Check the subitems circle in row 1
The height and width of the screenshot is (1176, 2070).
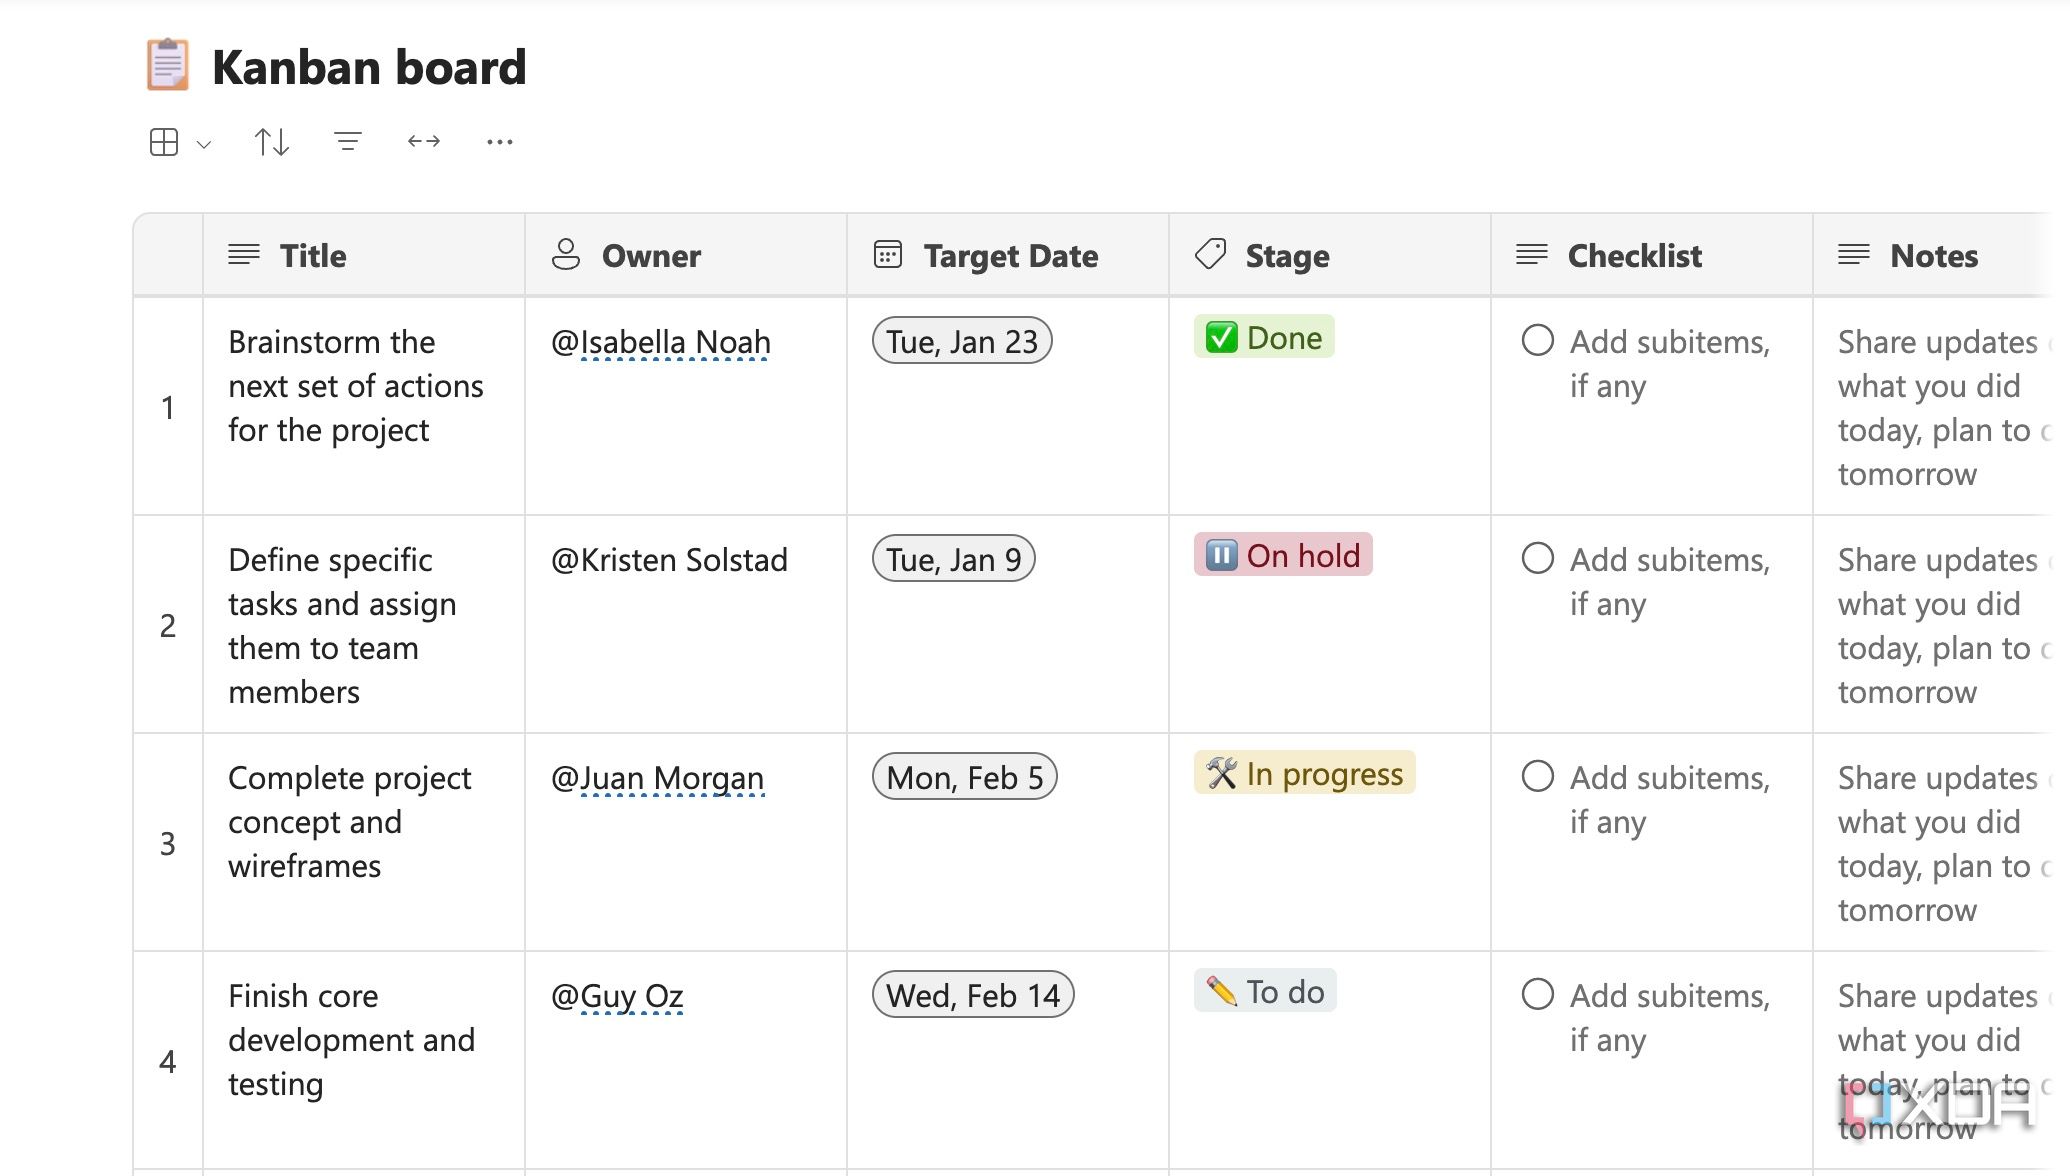[1538, 340]
